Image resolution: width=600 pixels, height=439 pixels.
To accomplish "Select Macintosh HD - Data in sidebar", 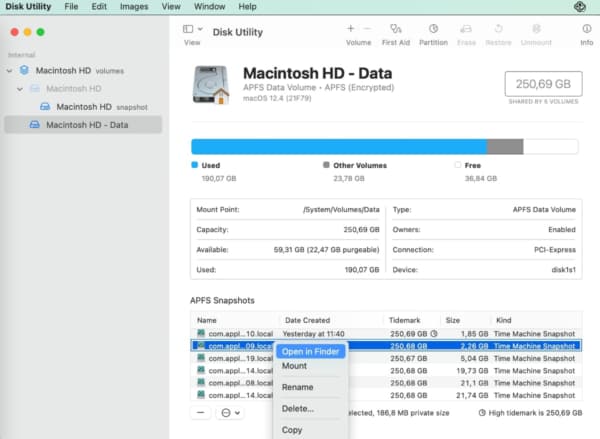I will click(x=83, y=125).
